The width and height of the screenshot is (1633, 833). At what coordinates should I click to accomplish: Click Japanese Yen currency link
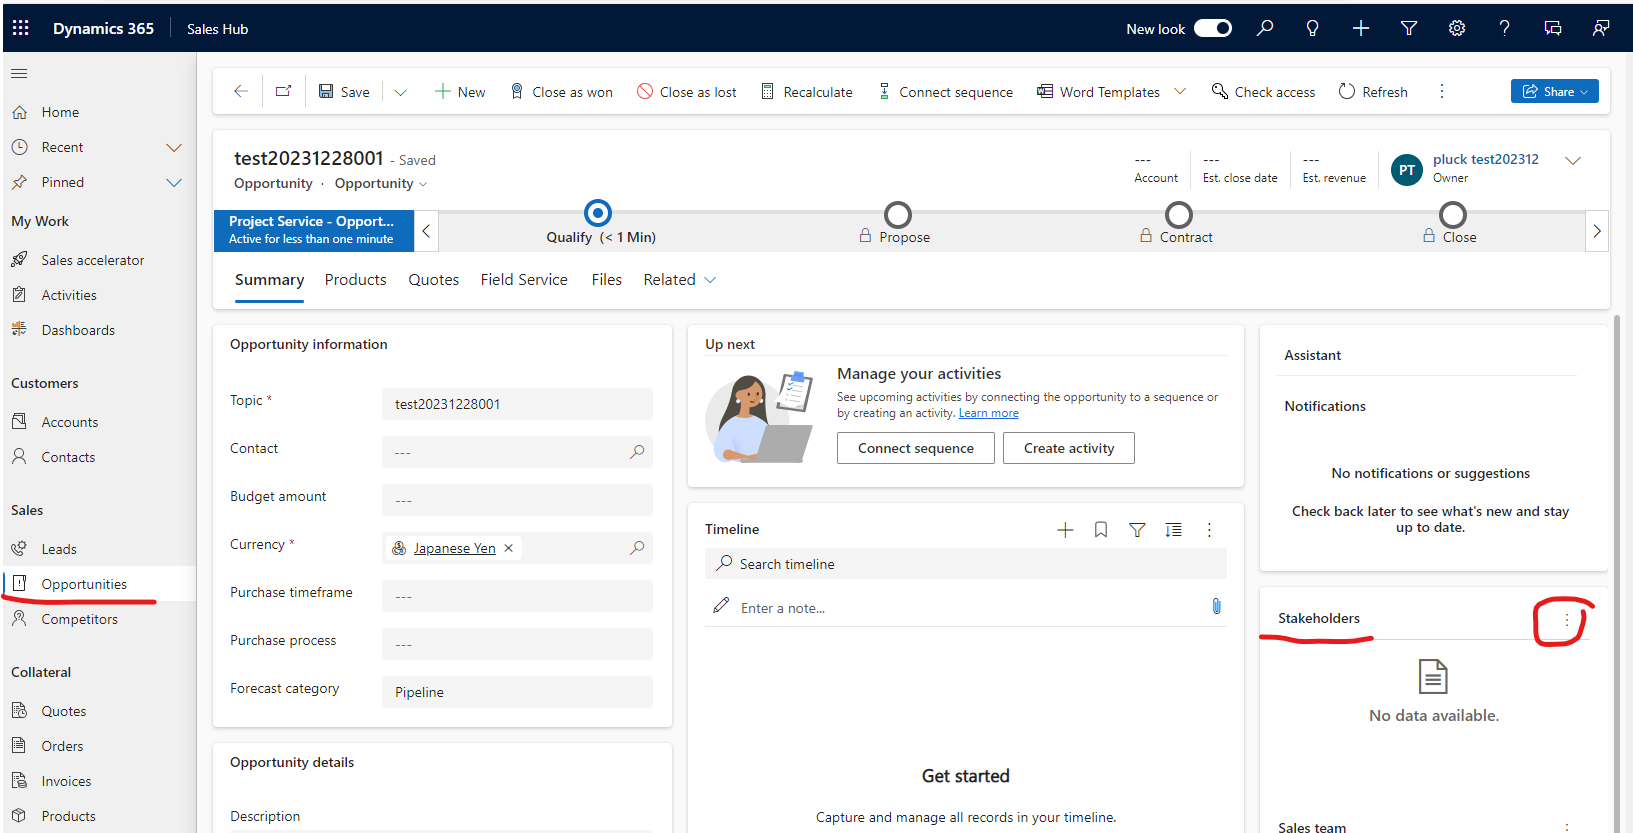[x=454, y=548]
